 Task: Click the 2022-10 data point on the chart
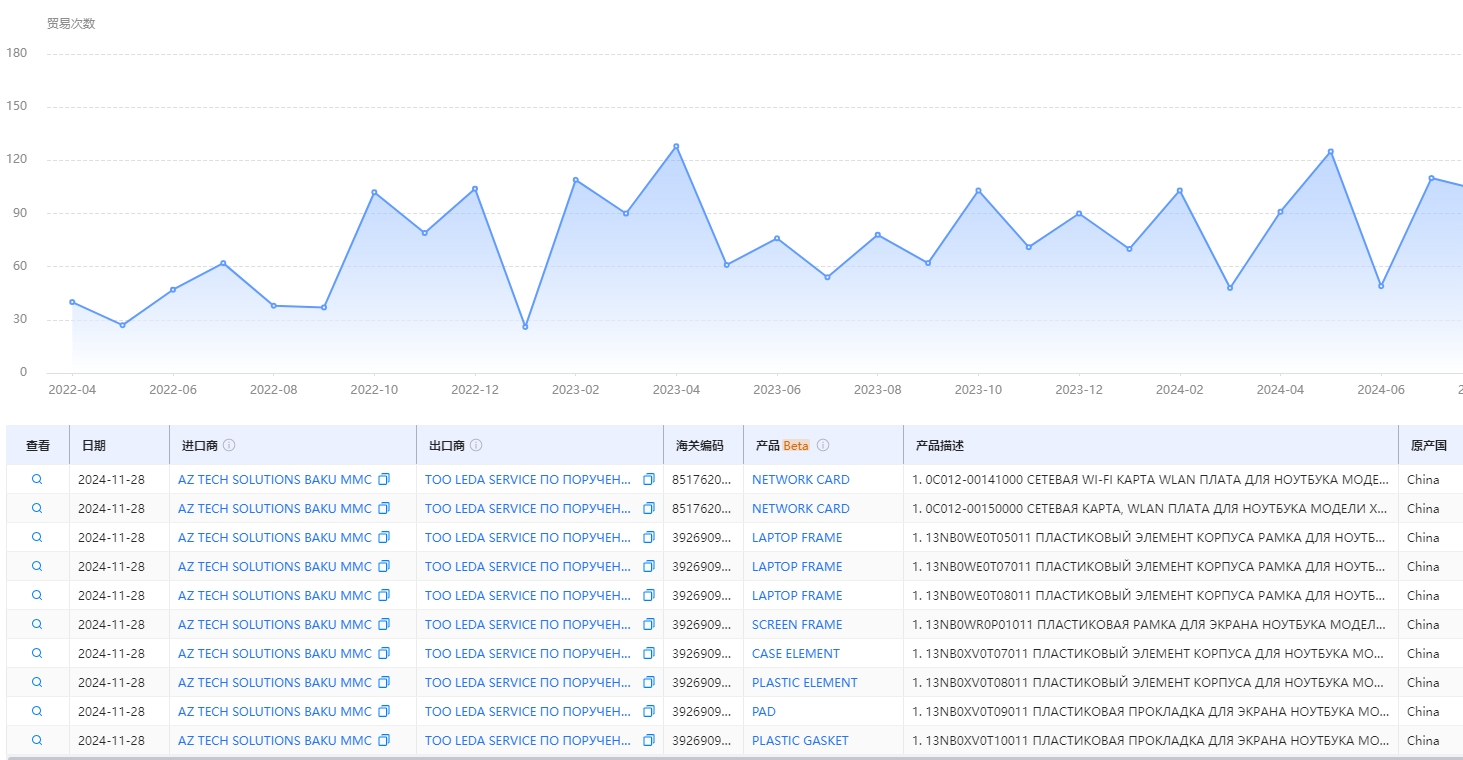tap(374, 192)
